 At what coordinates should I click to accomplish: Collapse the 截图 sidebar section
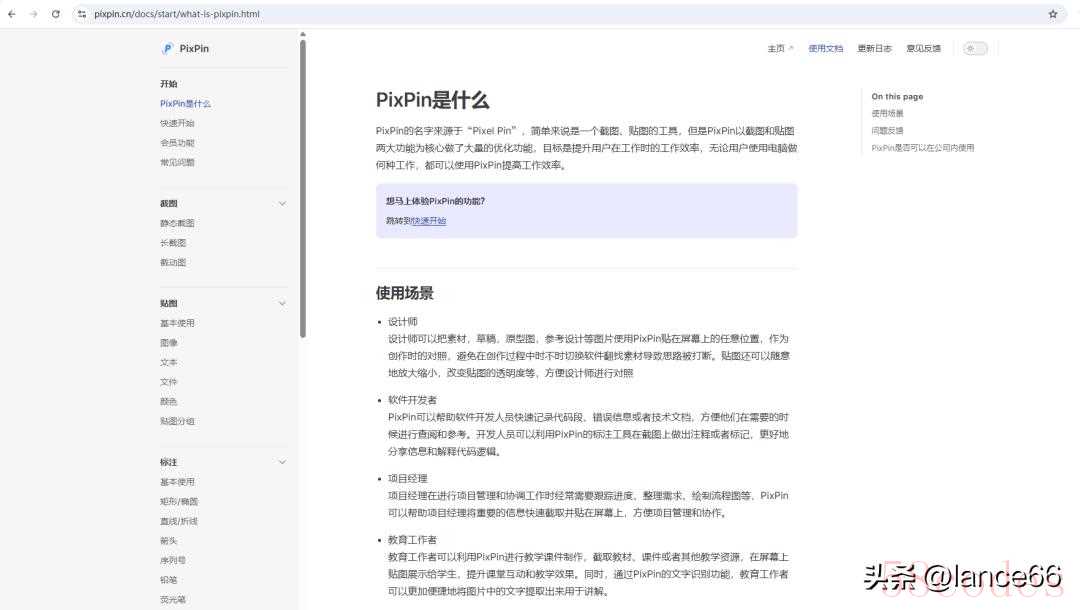coord(282,203)
